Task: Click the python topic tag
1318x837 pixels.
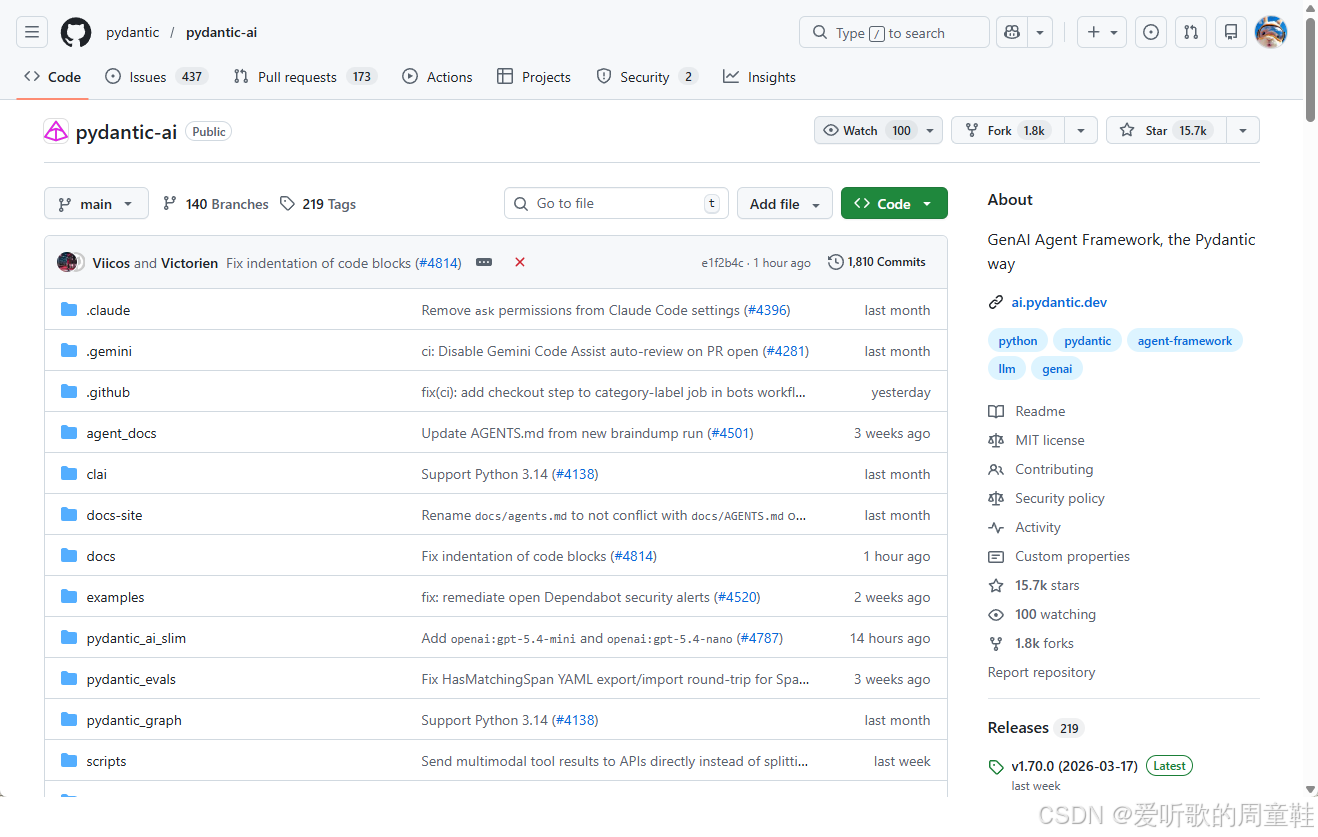Action: (x=1018, y=341)
